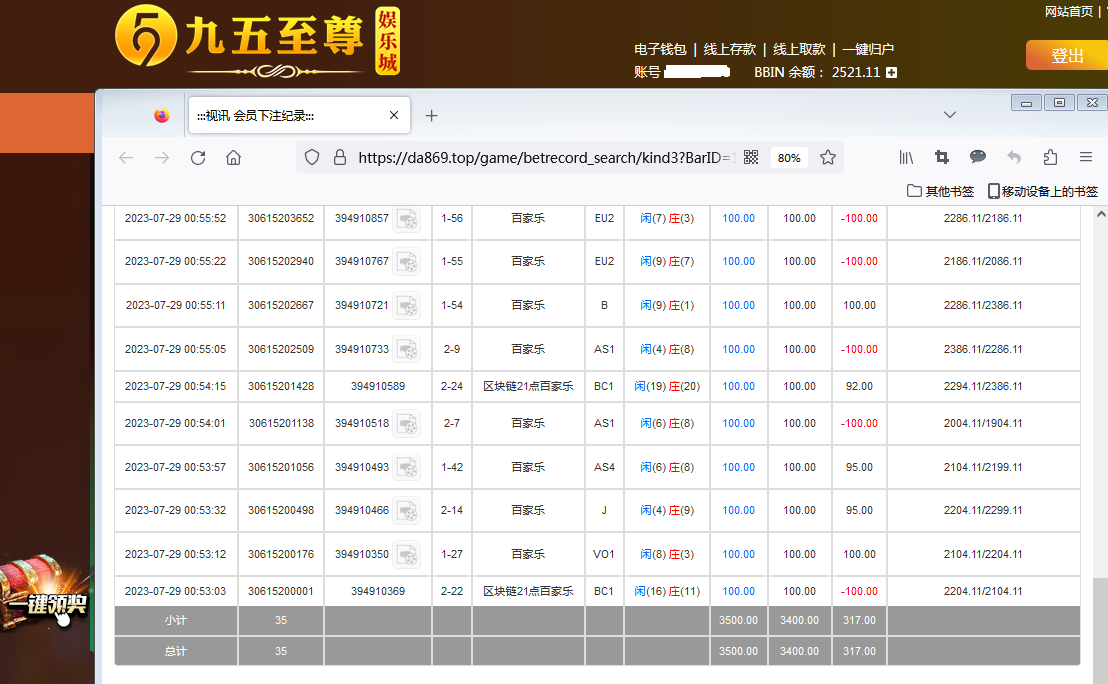Open game video icon for bet 394910721
This screenshot has width=1108, height=684.
click(x=407, y=306)
